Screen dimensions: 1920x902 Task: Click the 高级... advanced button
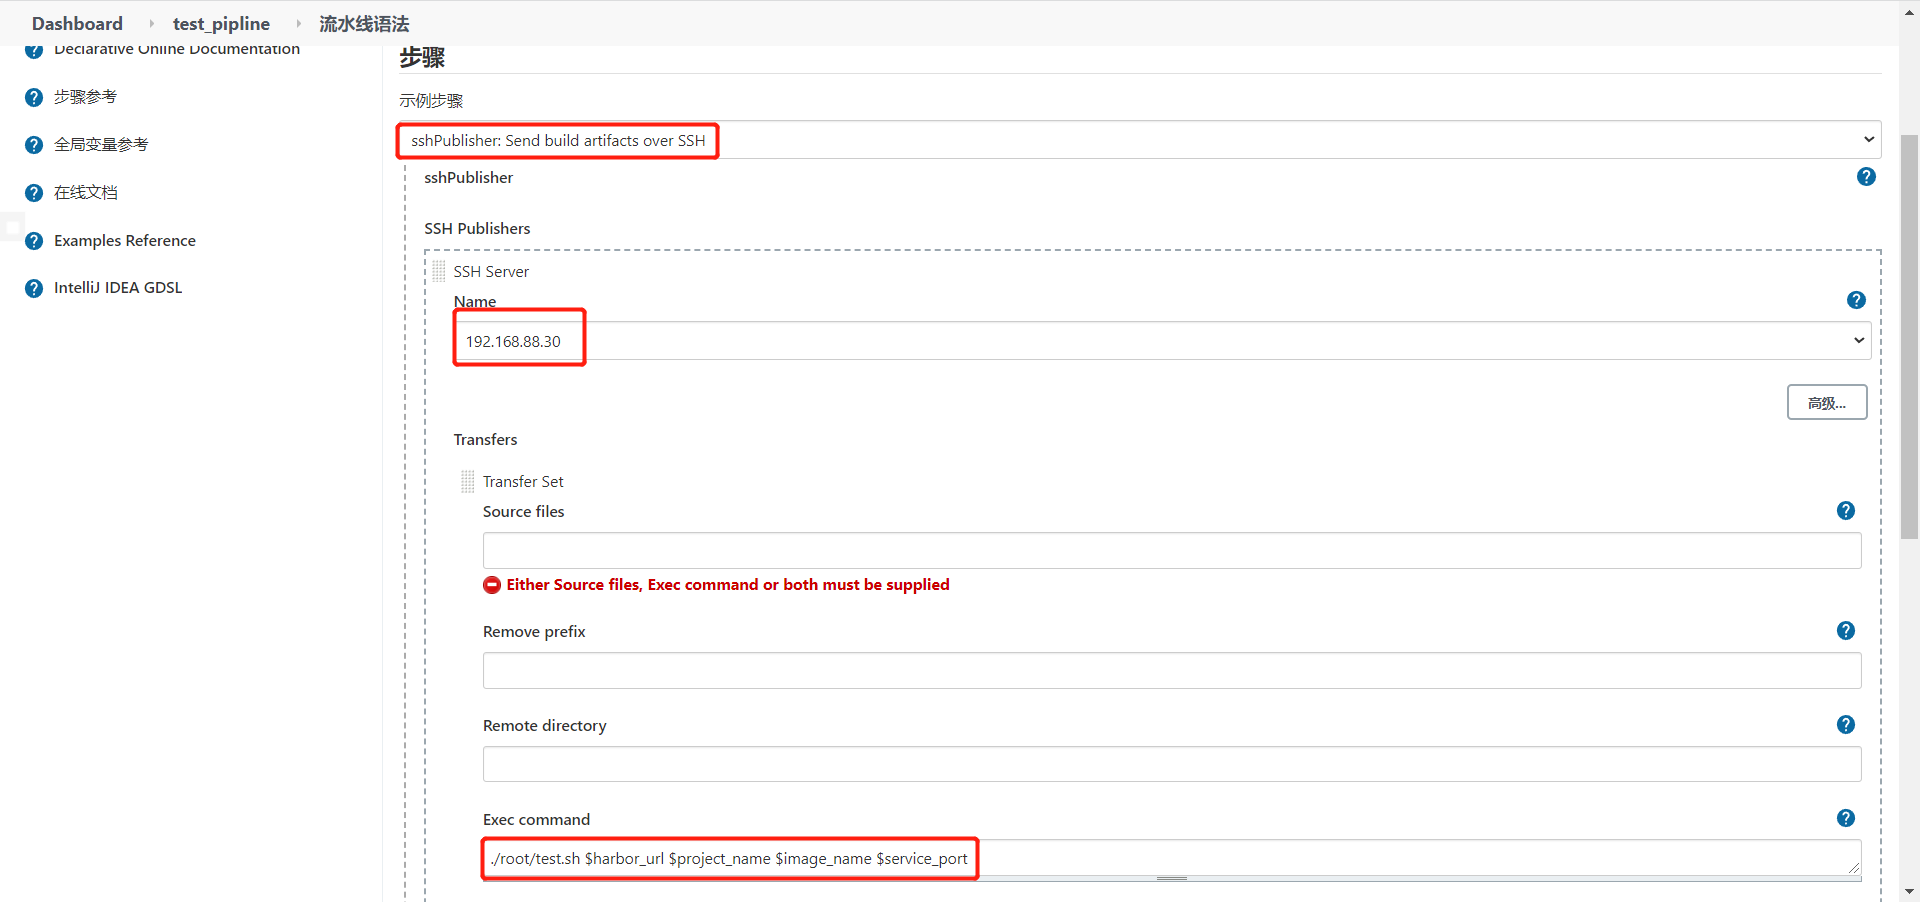pos(1827,403)
